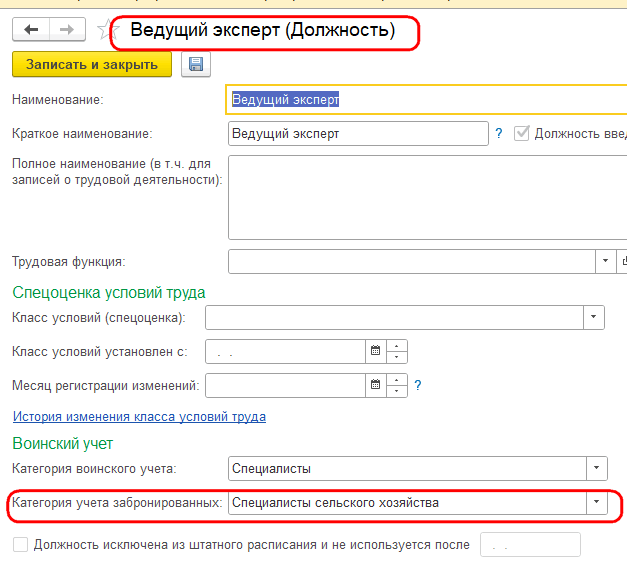This screenshot has width=627, height=578.
Task: Open calendar for Класс условий установлен с
Action: (375, 351)
